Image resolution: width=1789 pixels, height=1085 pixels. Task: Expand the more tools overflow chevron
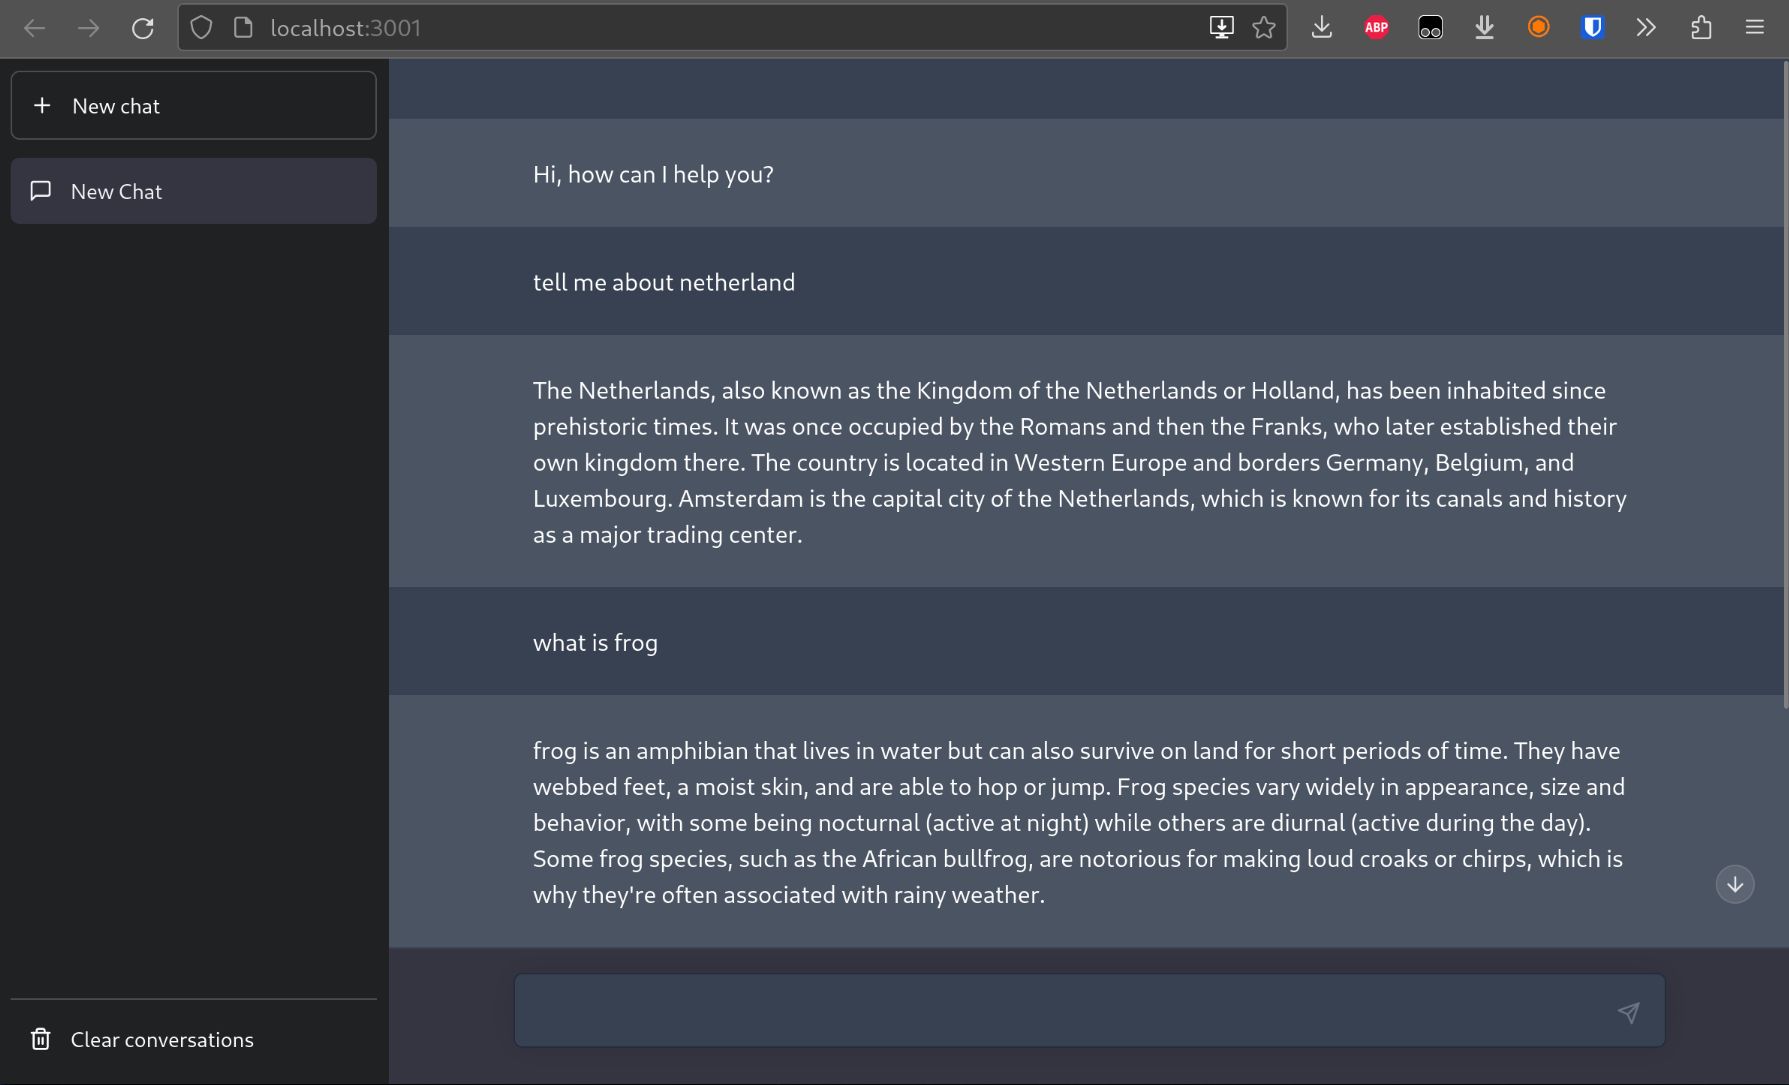1646,28
